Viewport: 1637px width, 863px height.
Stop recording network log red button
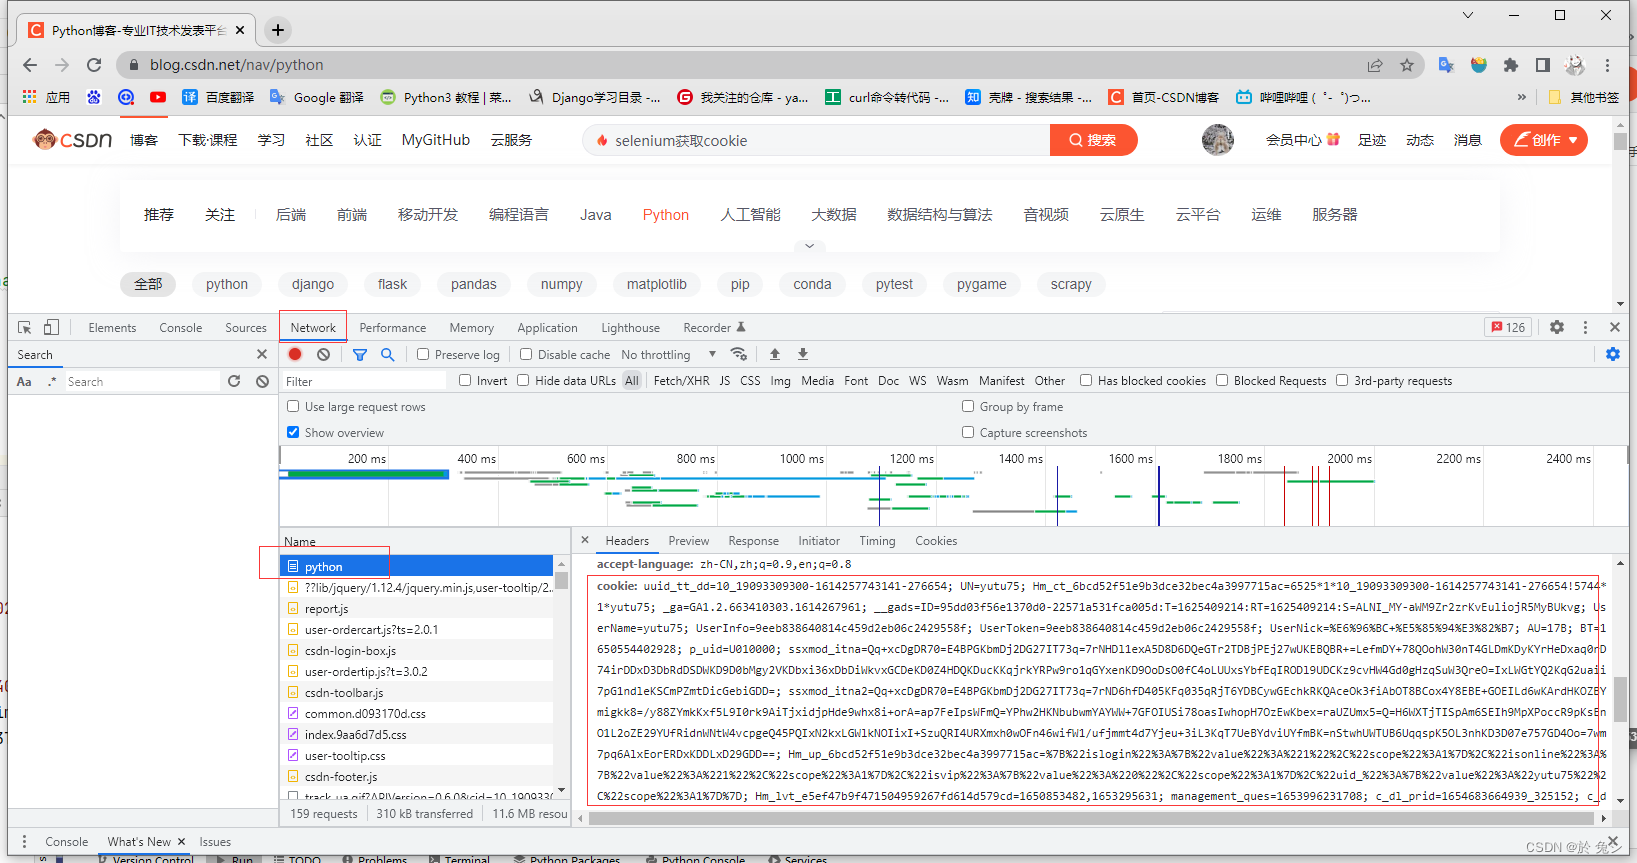pos(295,354)
